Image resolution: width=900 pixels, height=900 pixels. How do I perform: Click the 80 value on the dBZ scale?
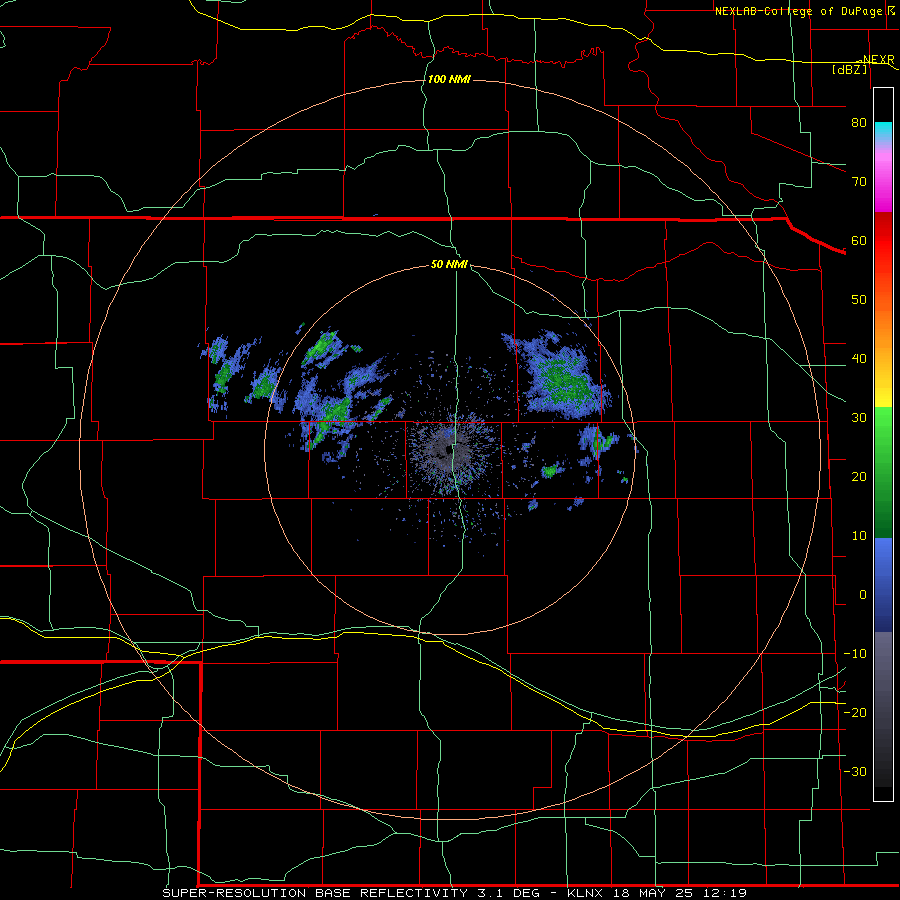(x=859, y=123)
